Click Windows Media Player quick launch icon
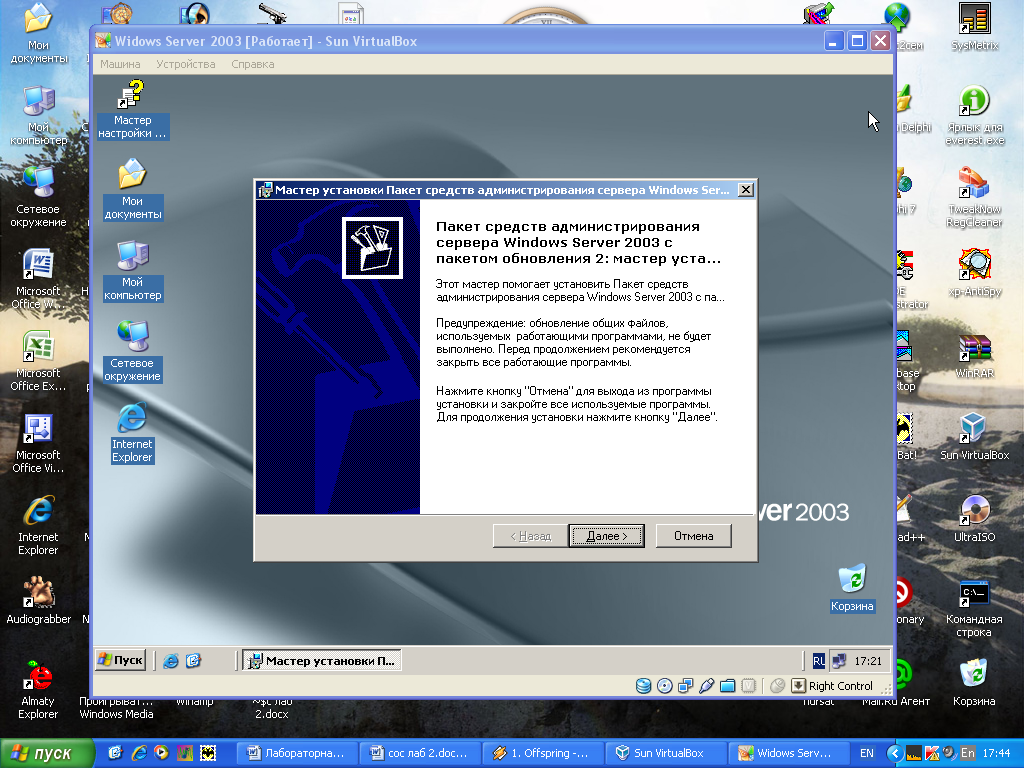Image resolution: width=1024 pixels, height=768 pixels. [x=161, y=753]
